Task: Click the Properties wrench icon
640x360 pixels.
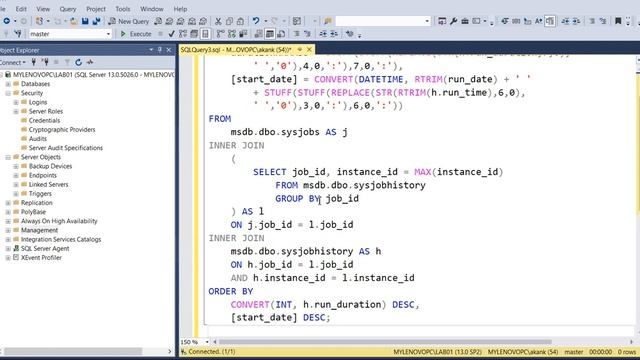Action: (453, 21)
